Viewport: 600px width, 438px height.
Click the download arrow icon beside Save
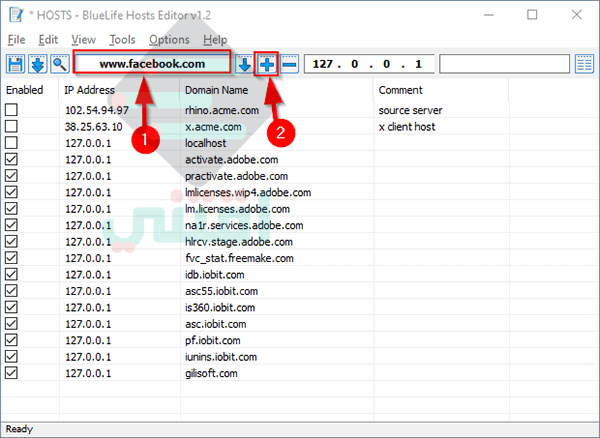38,64
